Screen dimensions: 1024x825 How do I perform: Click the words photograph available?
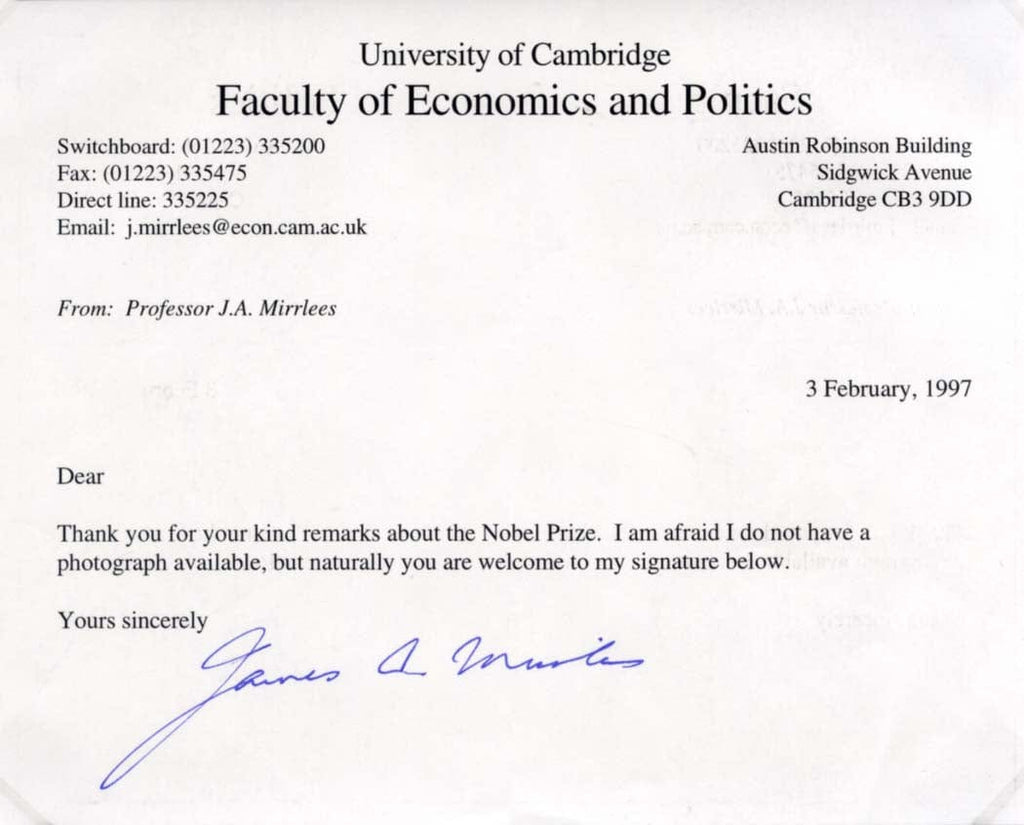point(161,562)
